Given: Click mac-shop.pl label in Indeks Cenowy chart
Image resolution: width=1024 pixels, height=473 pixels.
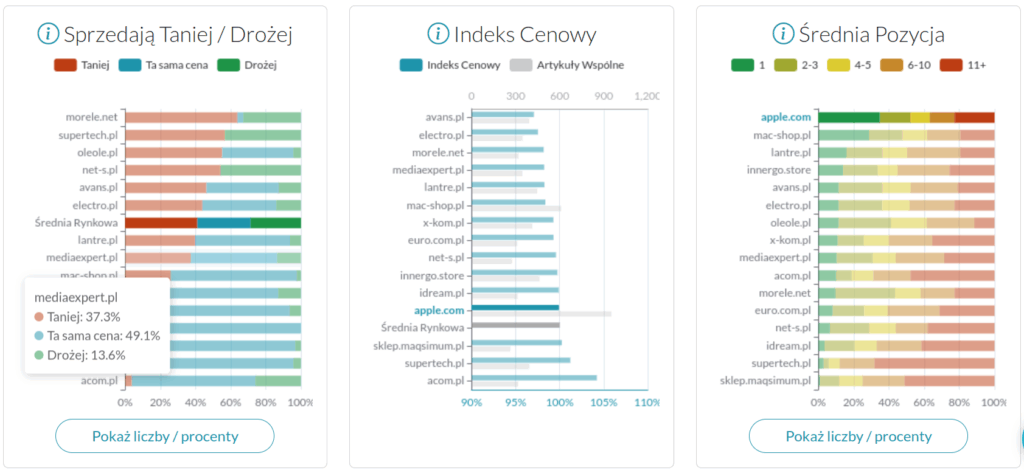Looking at the screenshot, I should point(437,205).
